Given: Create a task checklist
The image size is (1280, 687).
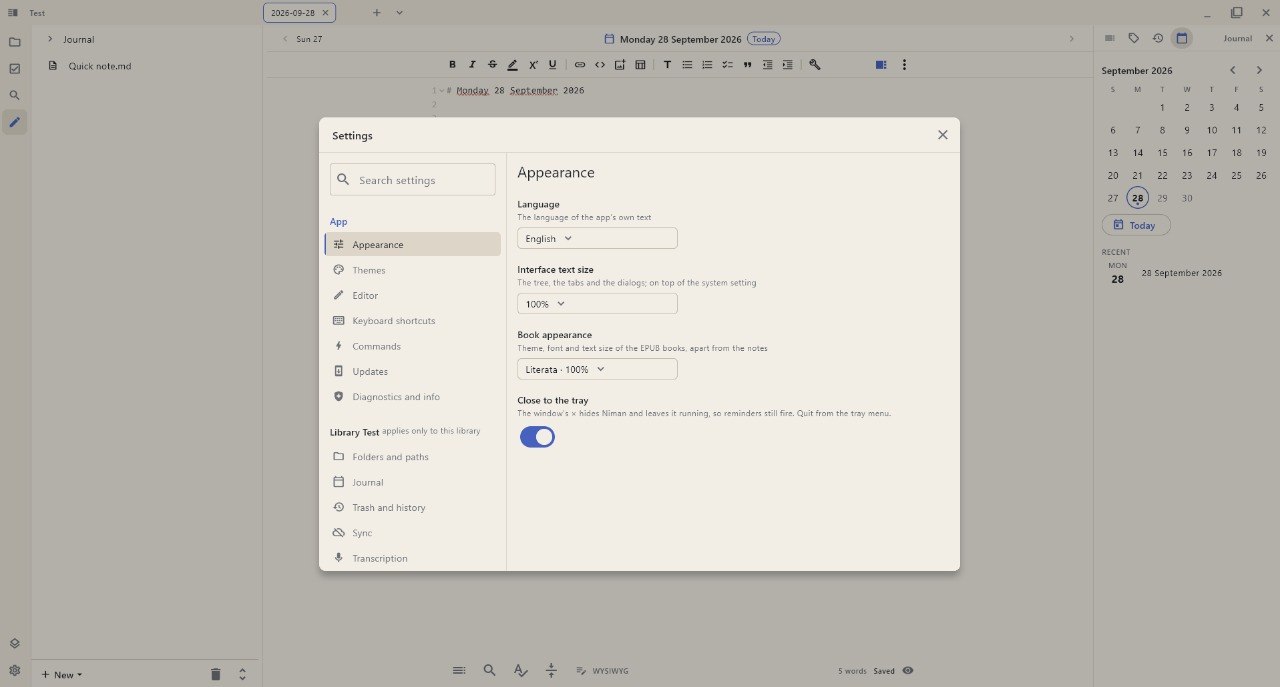Looking at the screenshot, I should coord(727,64).
